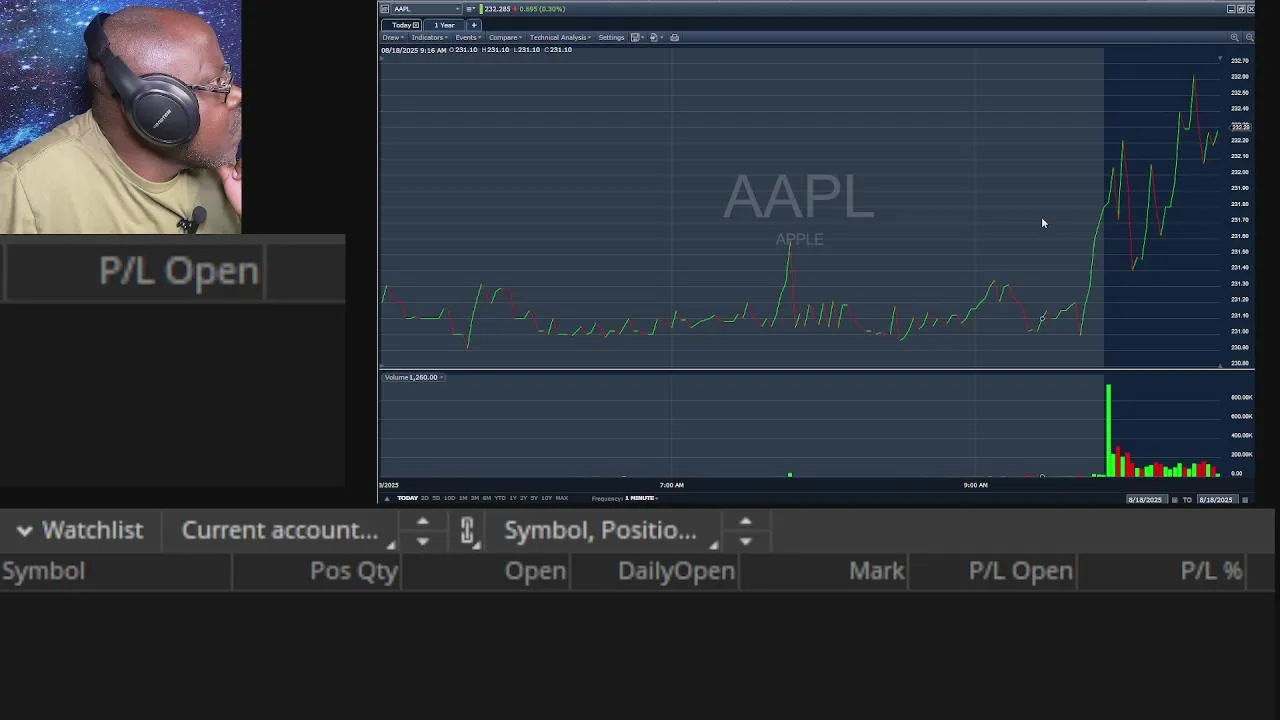Click the stepper arrows next to Symbol, Position
The height and width of the screenshot is (720, 1280).
[745, 531]
